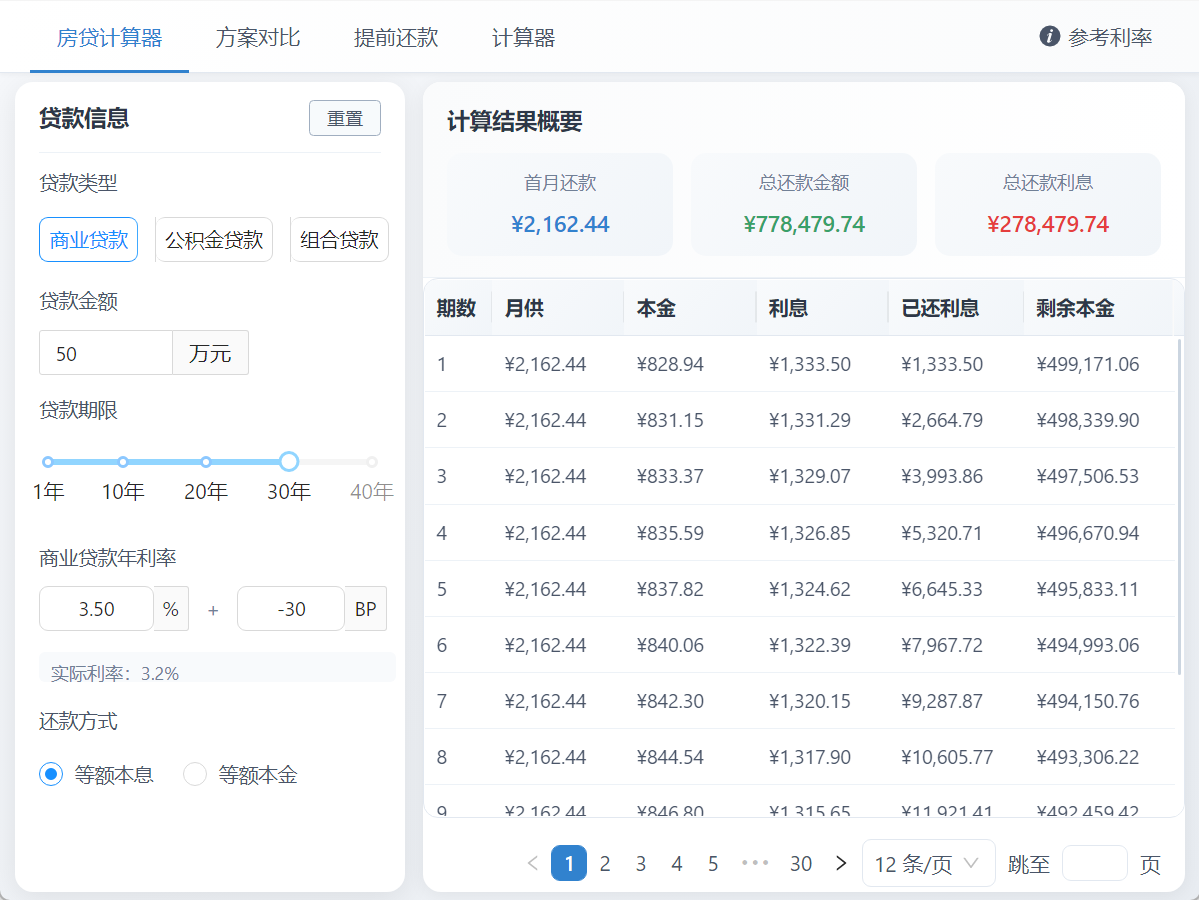Screen dimensions: 1199x900
Task: Open the 计算器 tab
Action: (x=524, y=37)
